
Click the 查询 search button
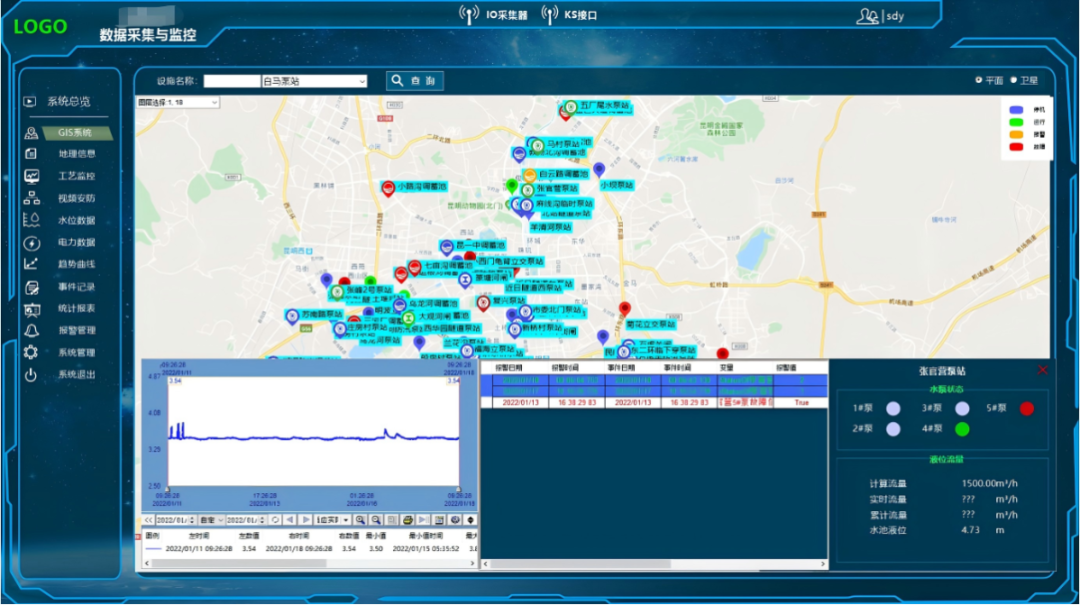click(415, 81)
